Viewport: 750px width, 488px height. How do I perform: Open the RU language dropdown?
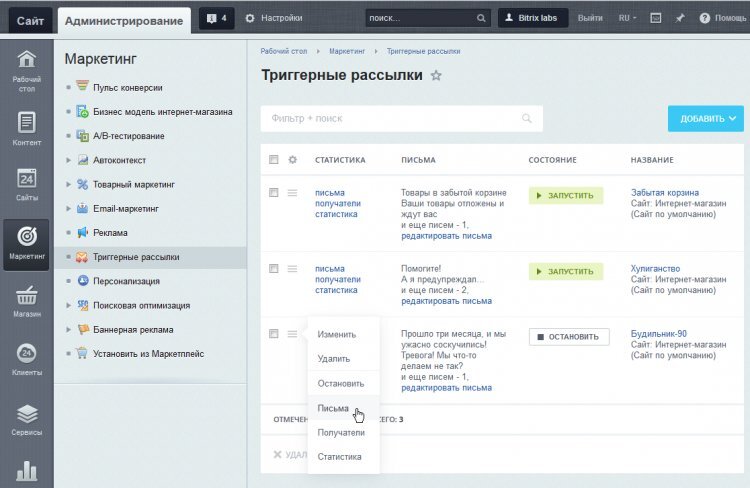click(x=627, y=18)
